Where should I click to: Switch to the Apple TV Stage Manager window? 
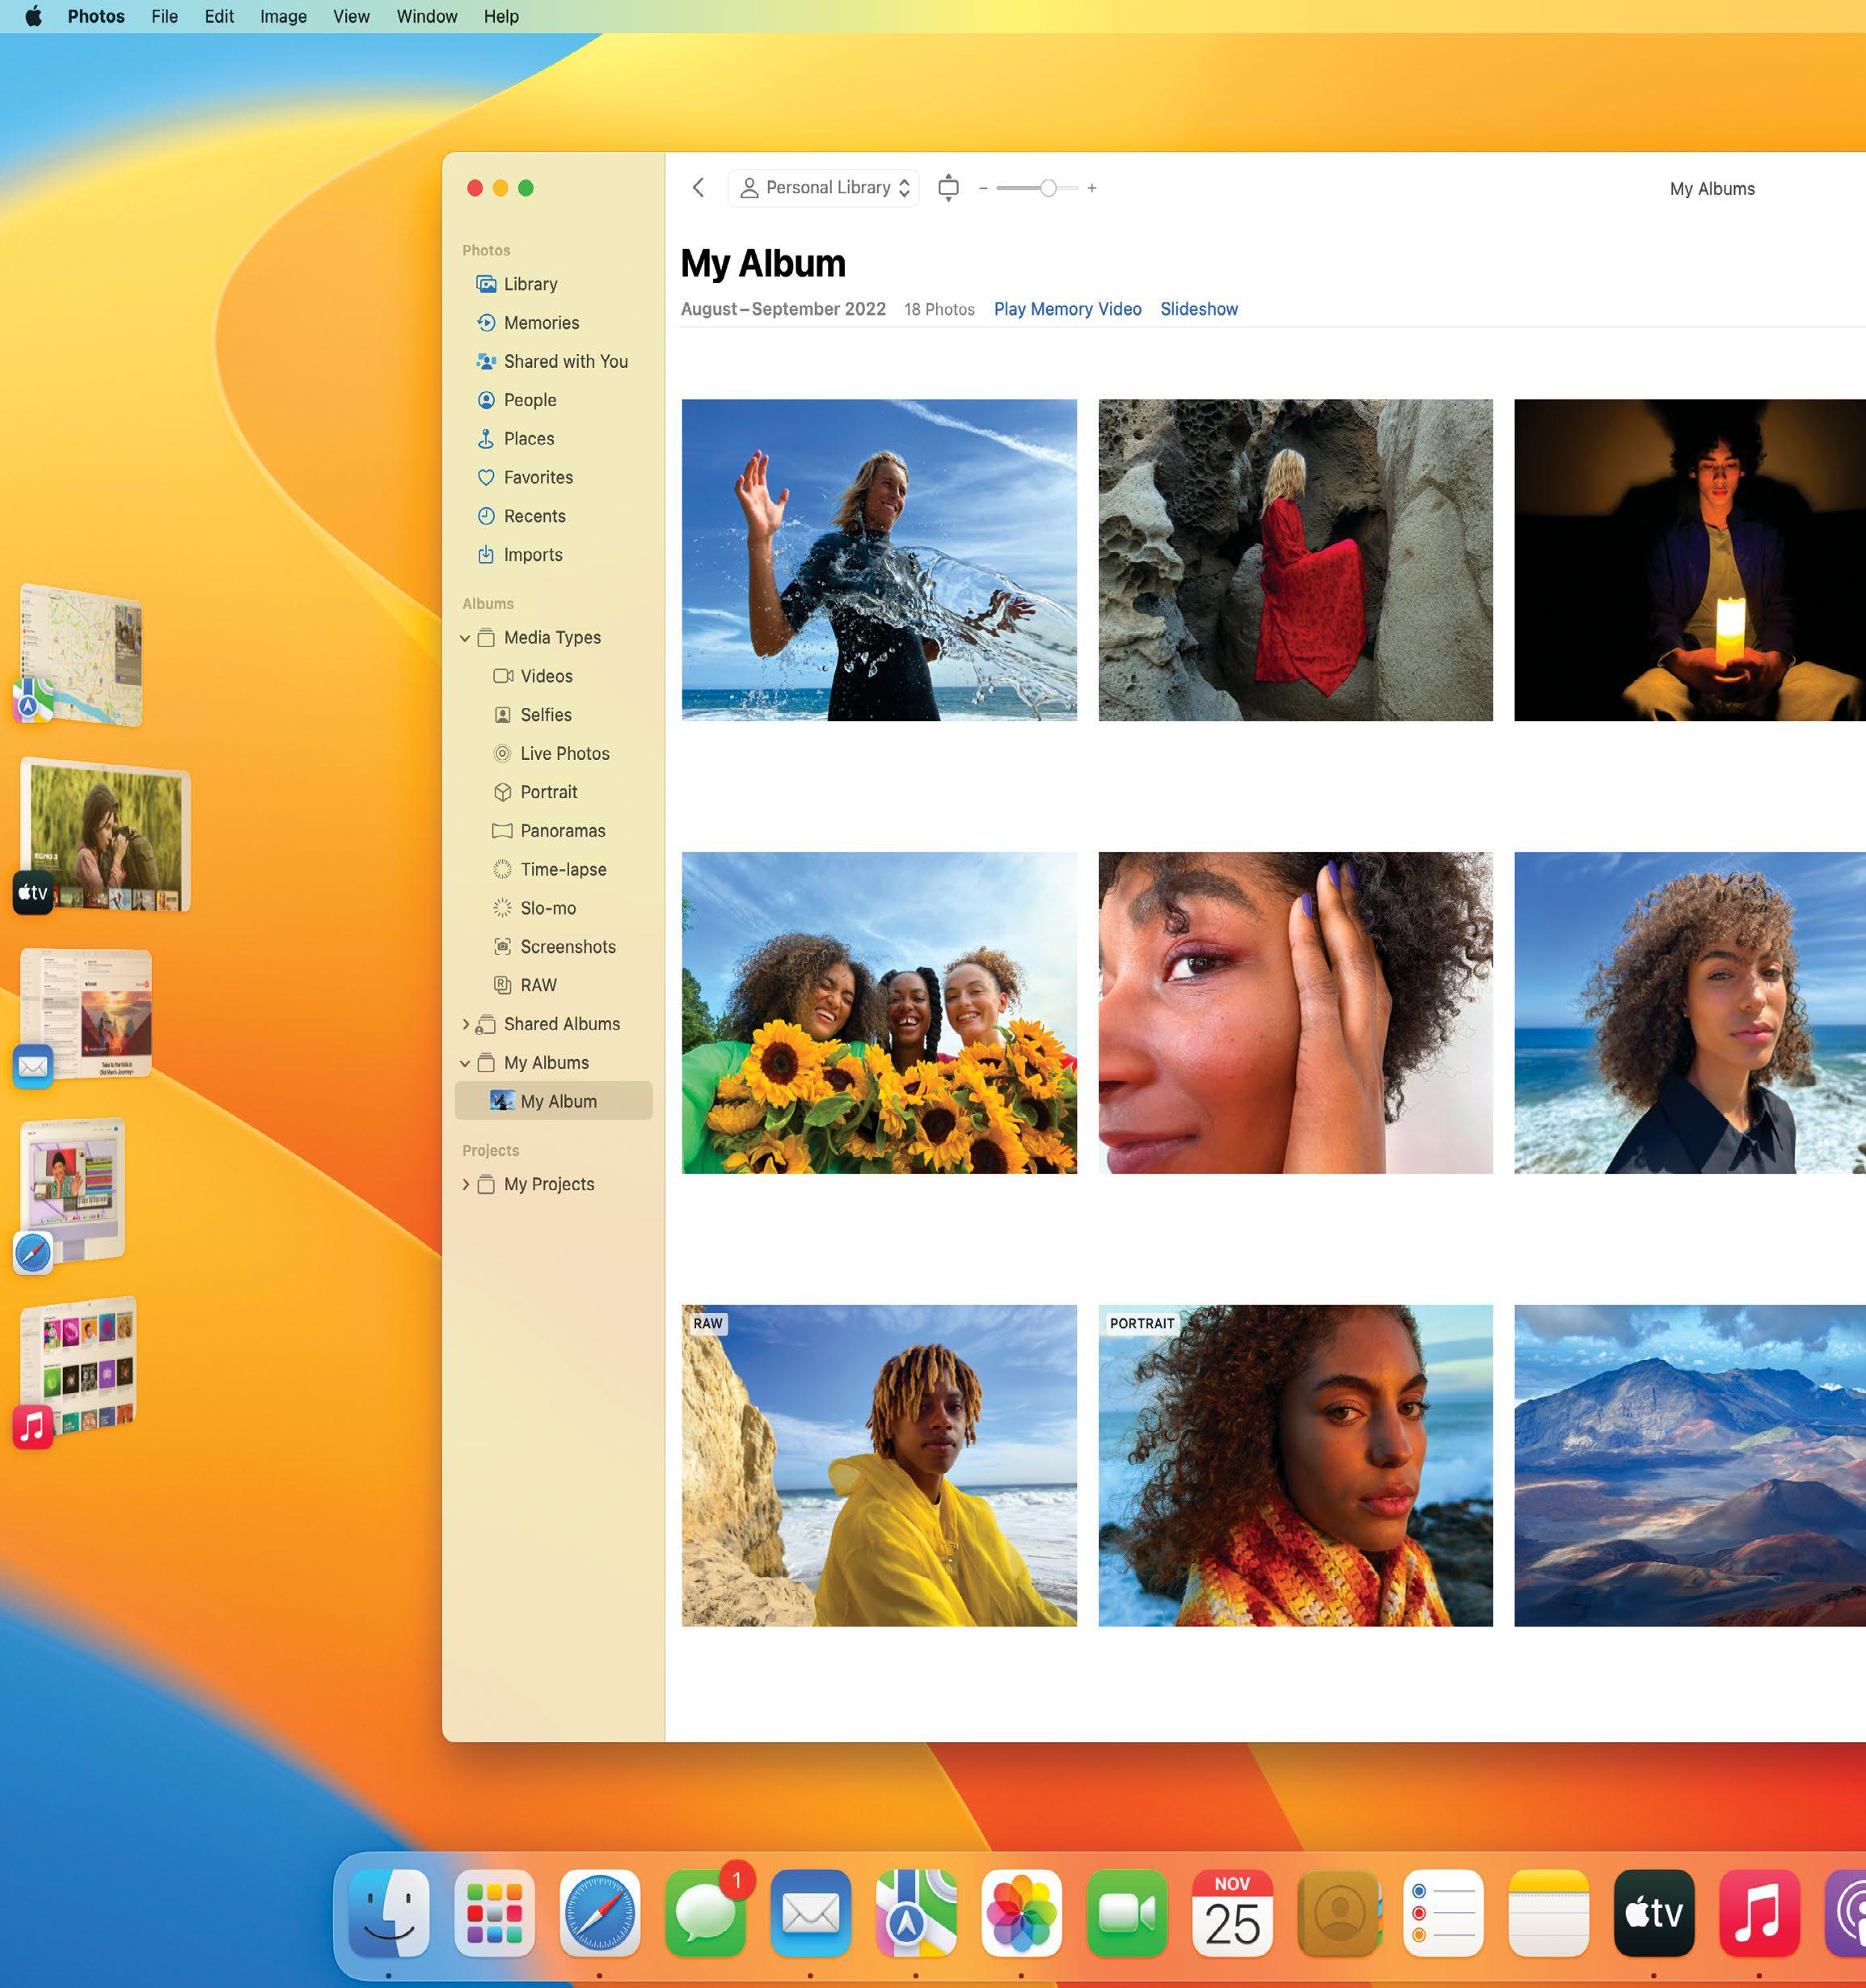point(104,836)
